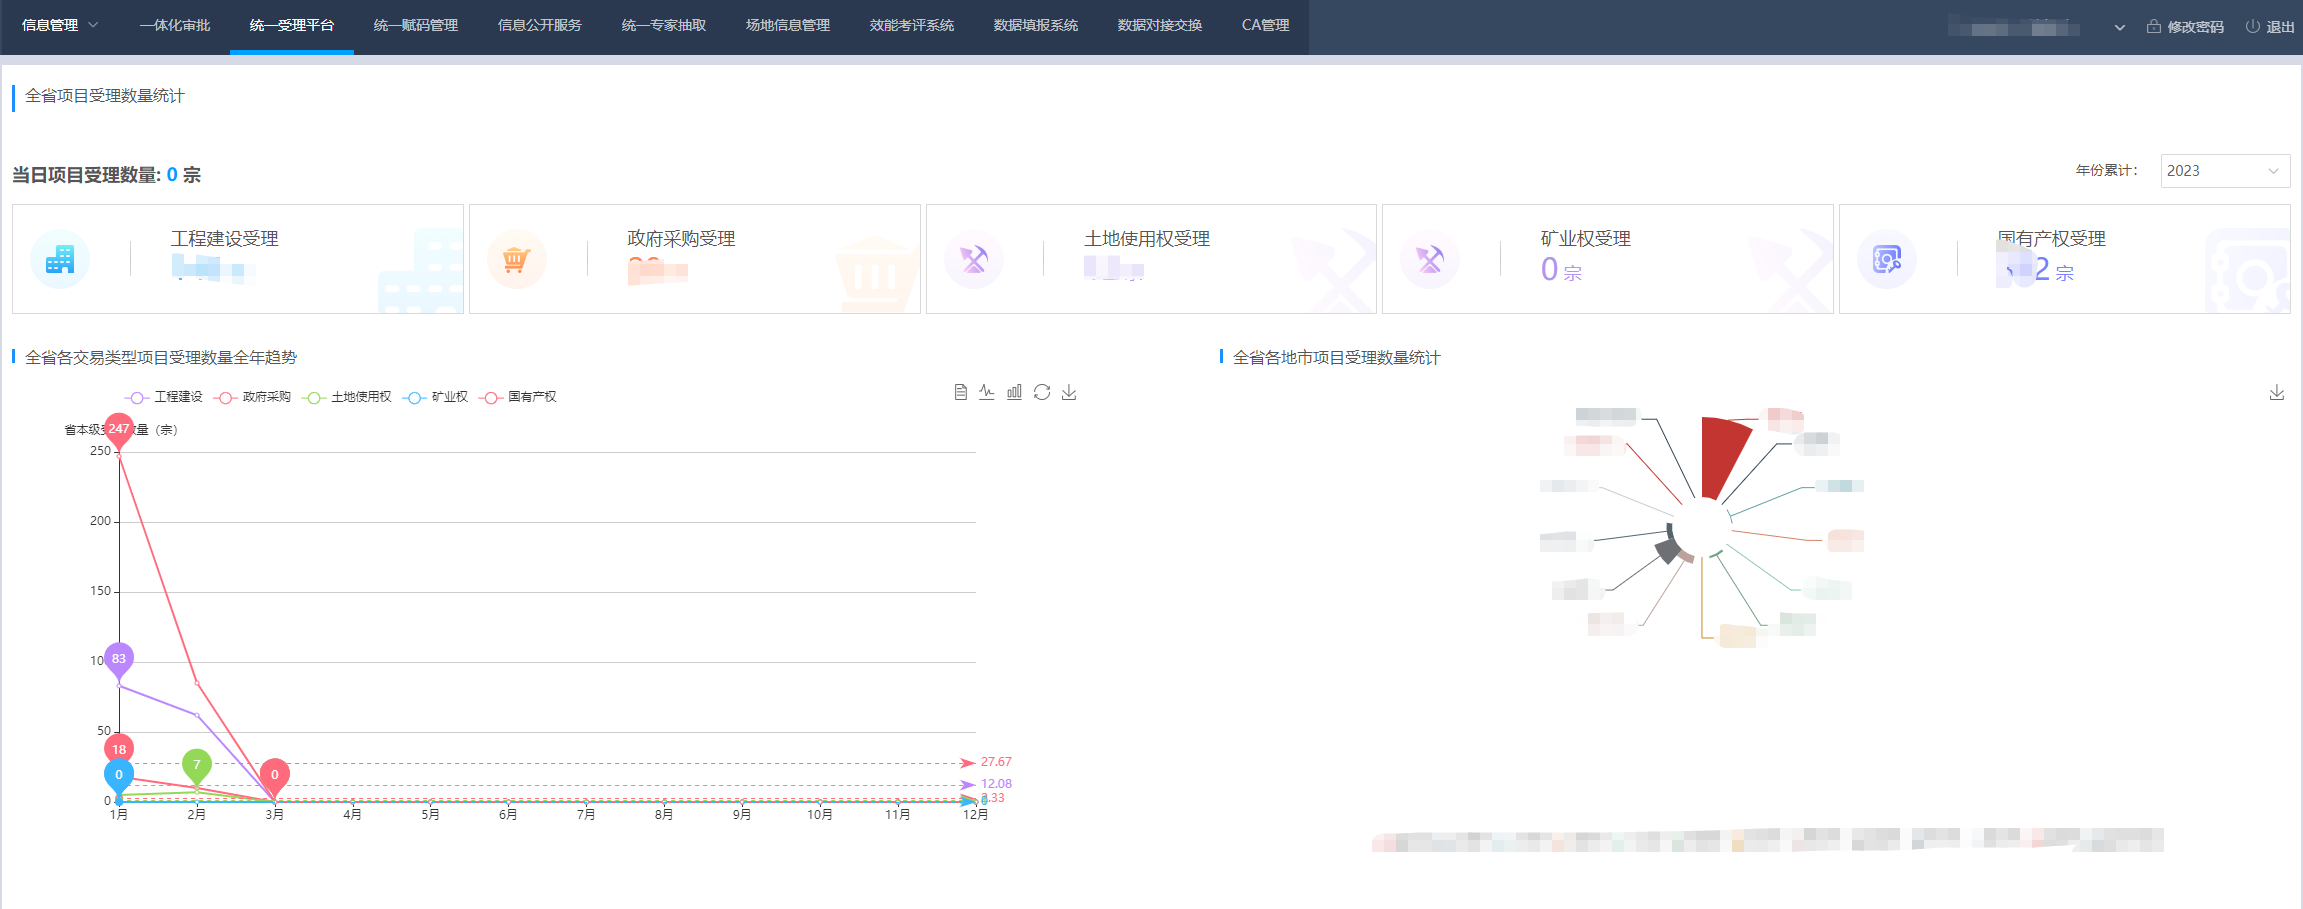Open the 工程建设受理 card title

point(225,239)
